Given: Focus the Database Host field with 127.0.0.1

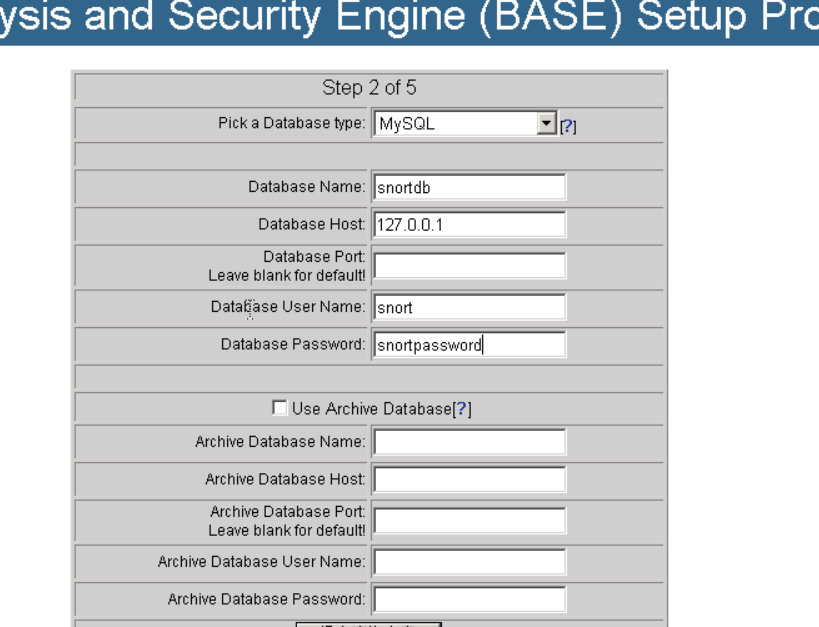Looking at the screenshot, I should (469, 225).
